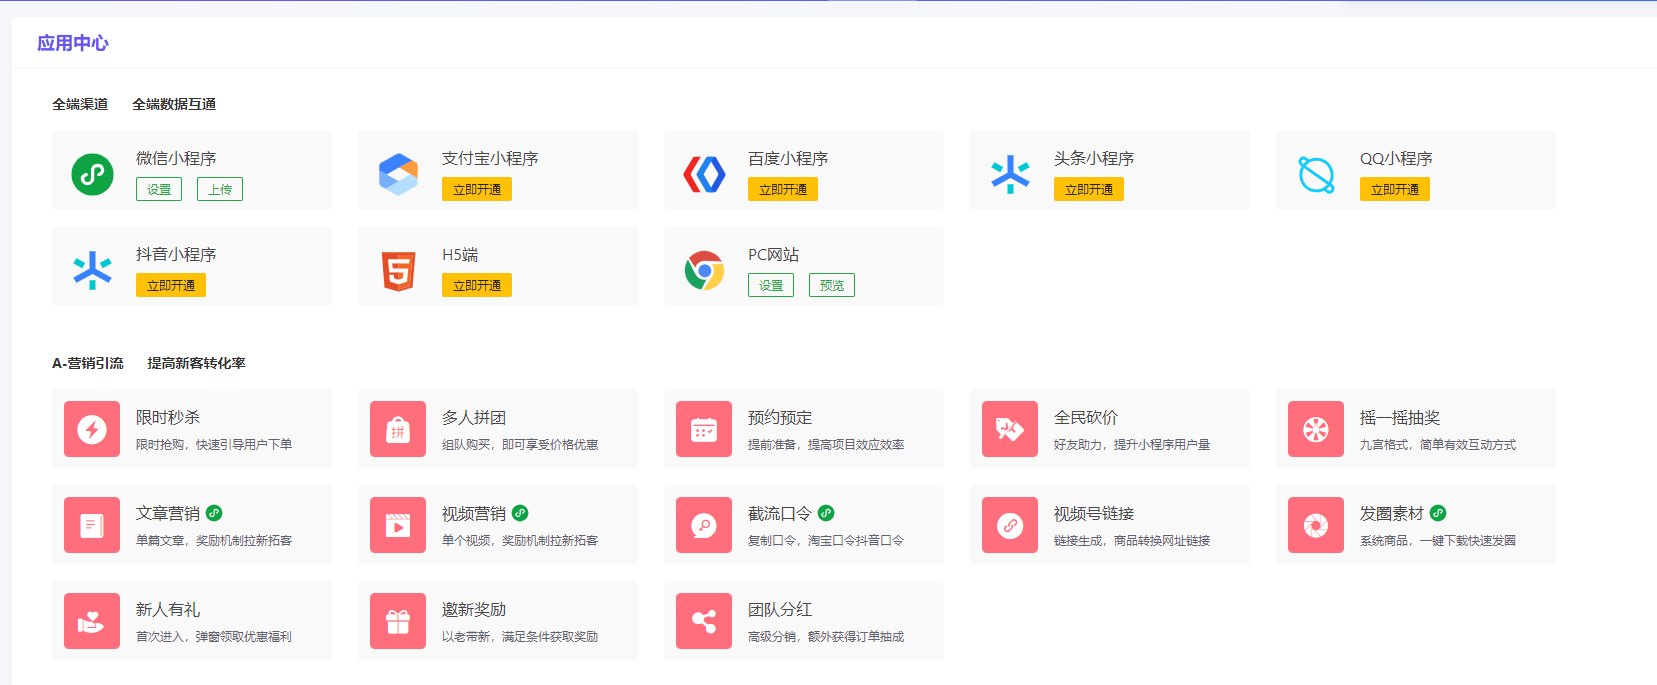Open 摇一摇抽奖 wheel icon
Viewport: 1657px width, 685px height.
(1316, 429)
